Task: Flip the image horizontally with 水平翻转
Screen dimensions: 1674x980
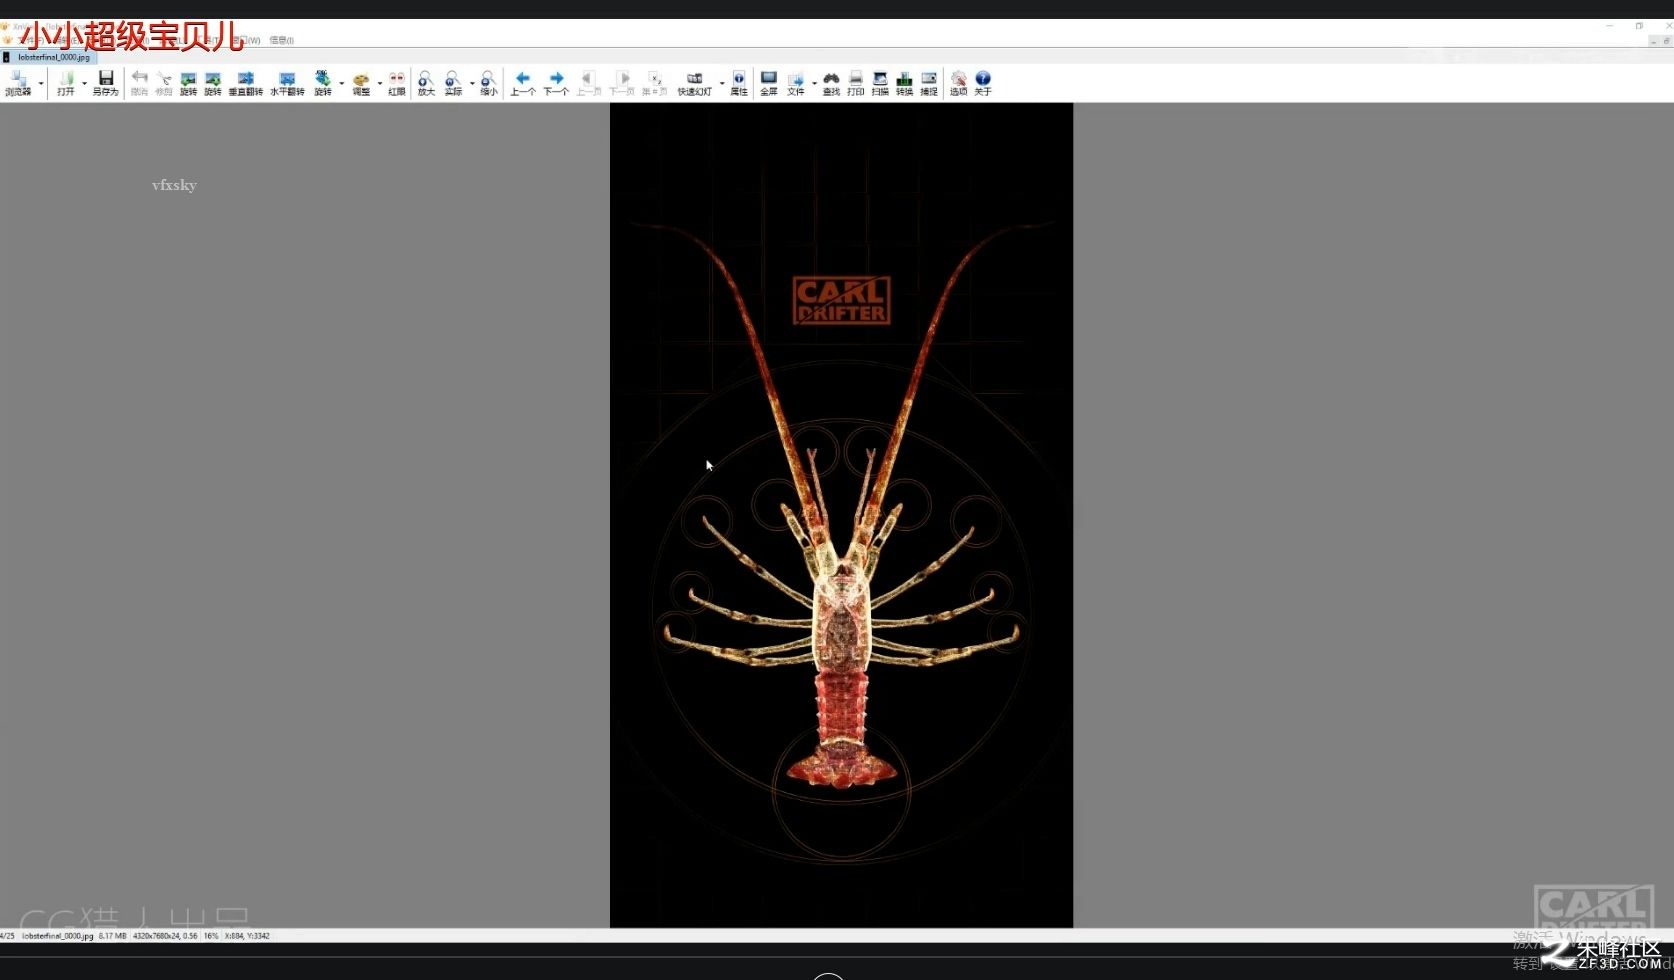Action: tap(287, 83)
